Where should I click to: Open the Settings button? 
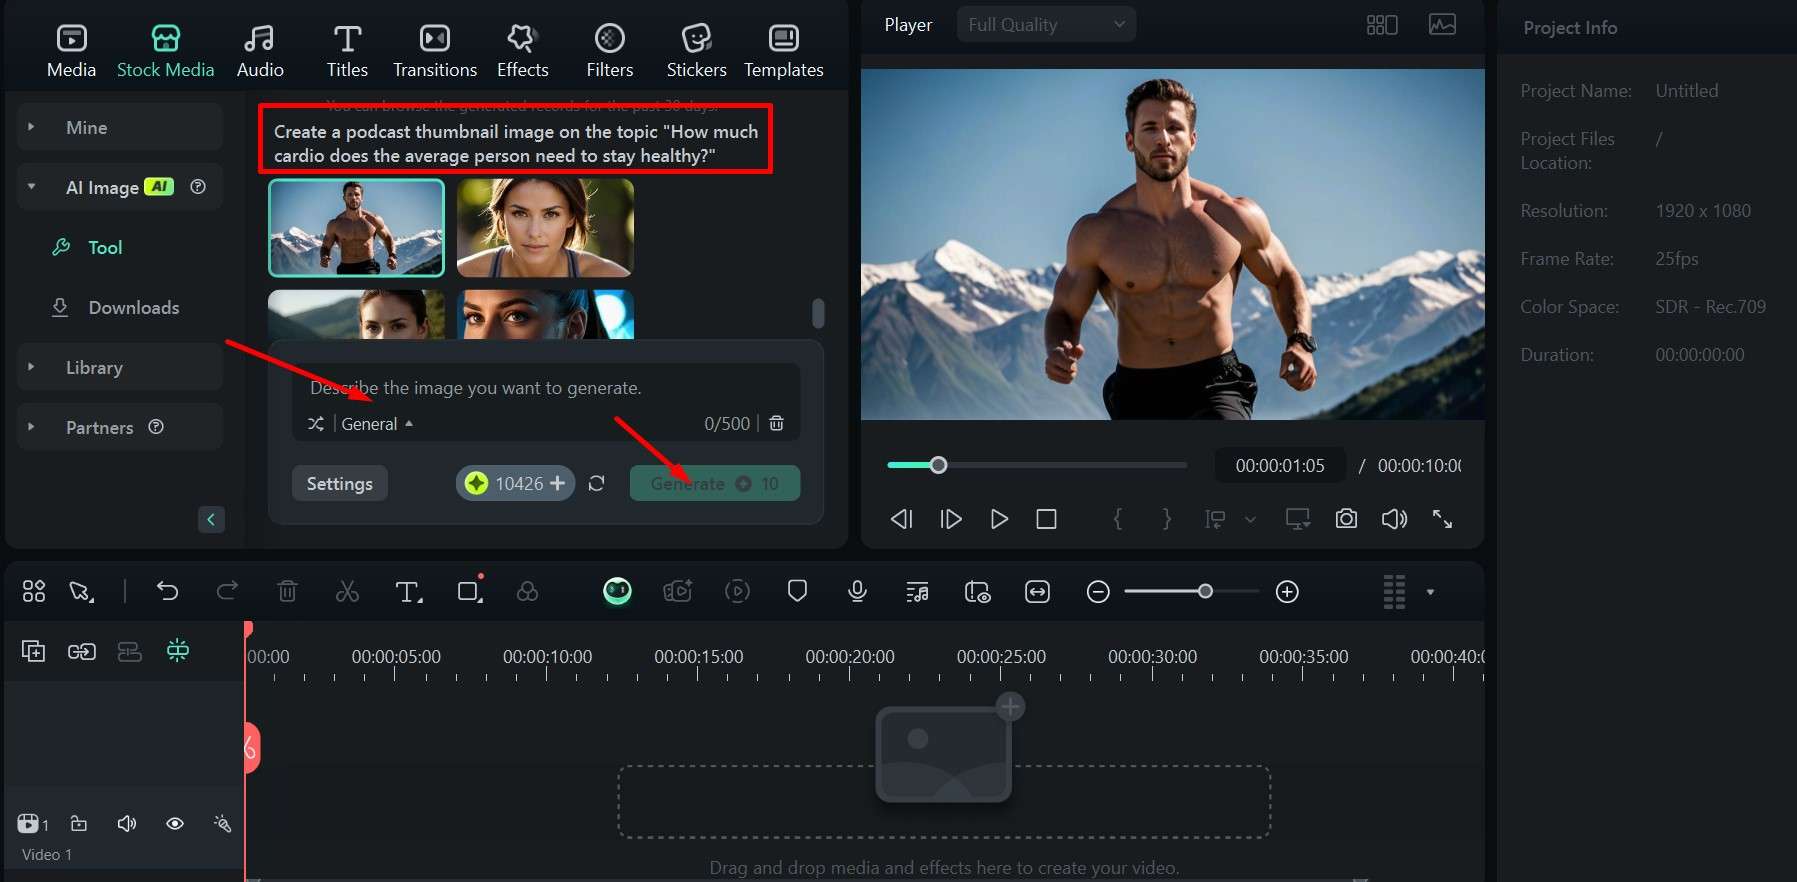click(x=339, y=483)
